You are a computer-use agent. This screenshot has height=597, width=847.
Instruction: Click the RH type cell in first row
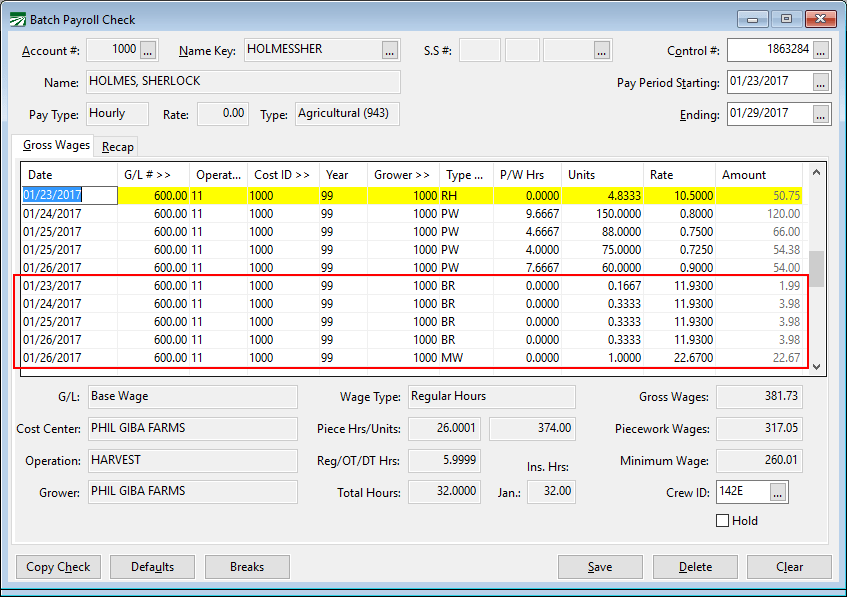point(466,196)
